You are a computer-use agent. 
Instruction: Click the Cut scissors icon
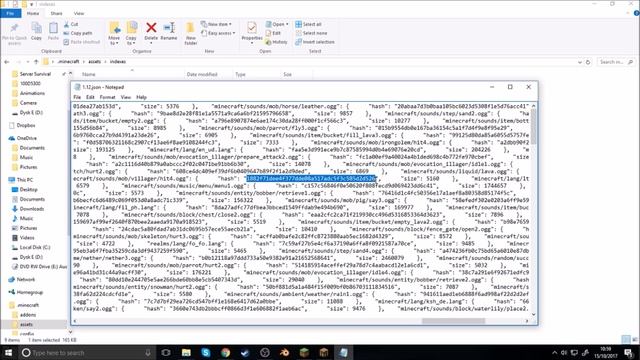(67, 24)
